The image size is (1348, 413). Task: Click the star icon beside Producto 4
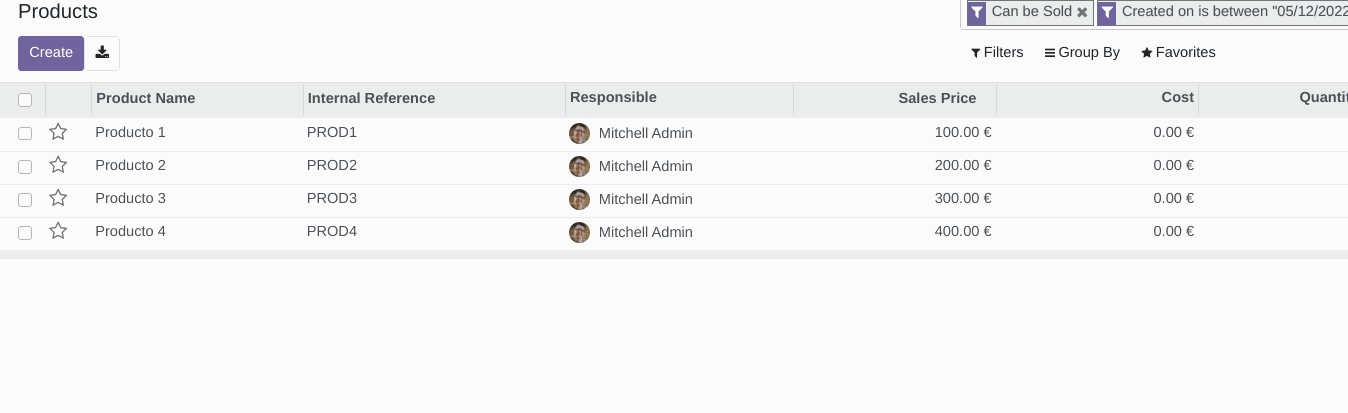[x=58, y=231]
